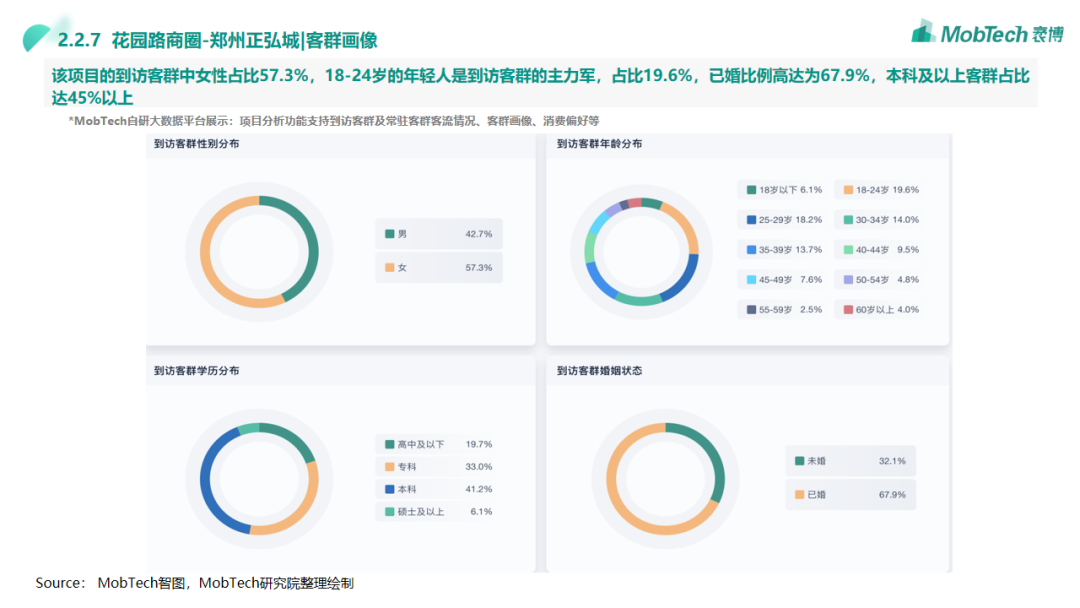Click the Source MobTech智图 citation text

195,583
